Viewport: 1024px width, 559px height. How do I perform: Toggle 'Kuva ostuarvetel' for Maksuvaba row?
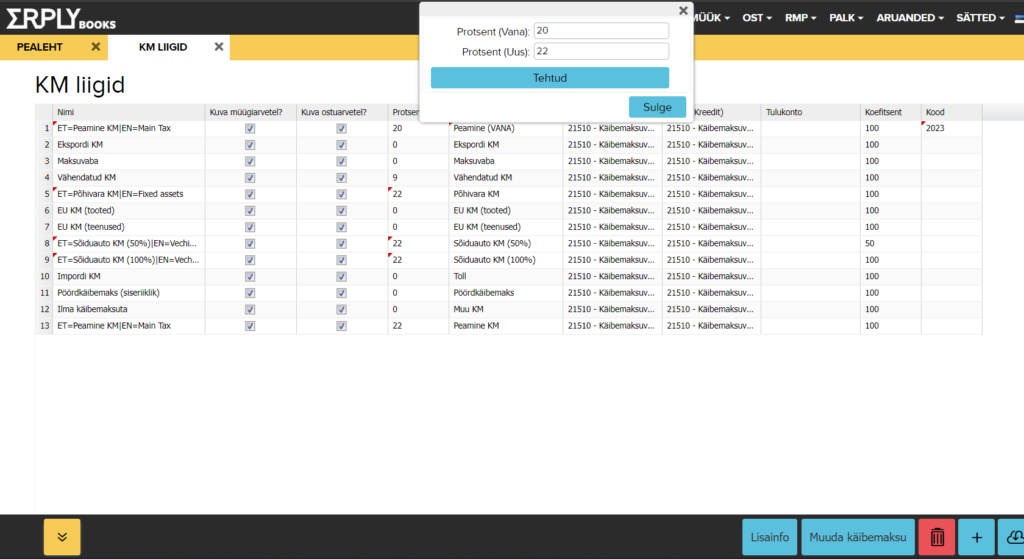[x=341, y=161]
